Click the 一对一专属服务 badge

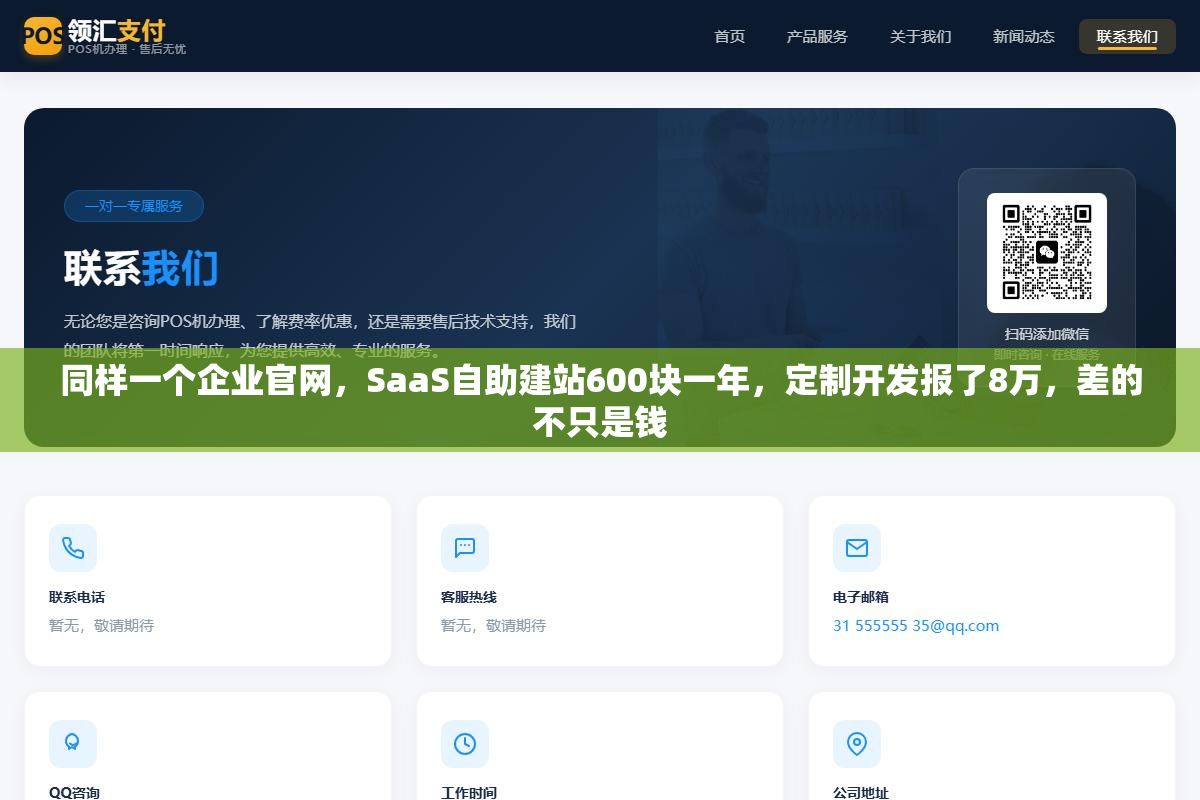pos(134,206)
